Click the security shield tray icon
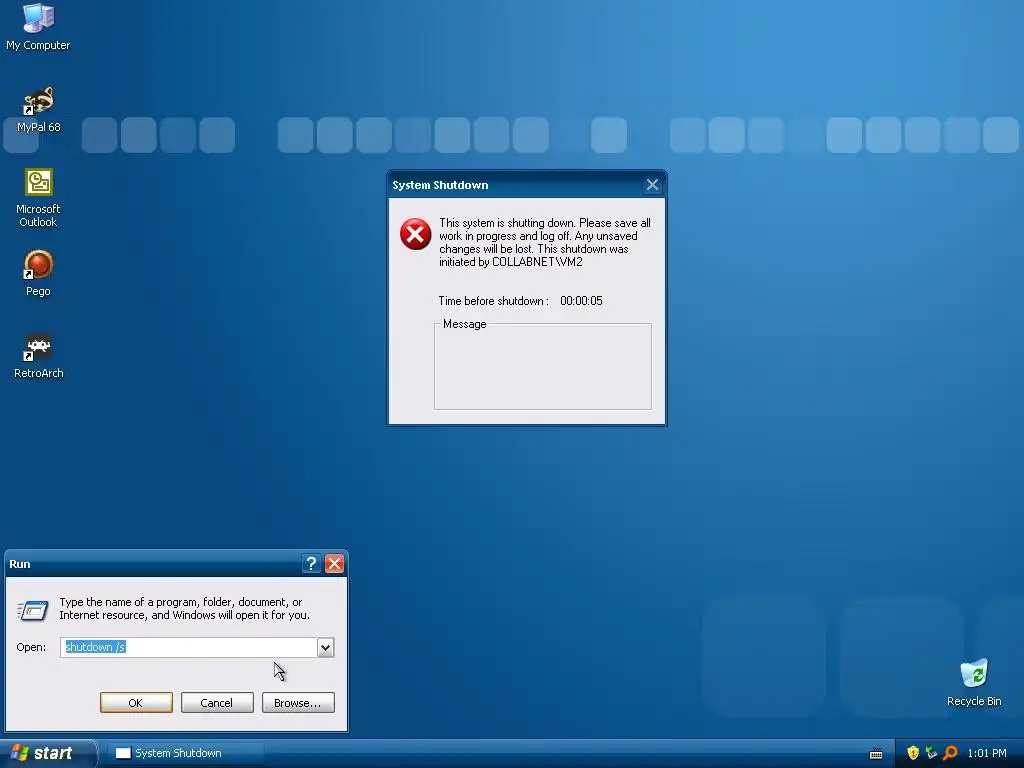Image resolution: width=1024 pixels, height=768 pixels. click(913, 753)
